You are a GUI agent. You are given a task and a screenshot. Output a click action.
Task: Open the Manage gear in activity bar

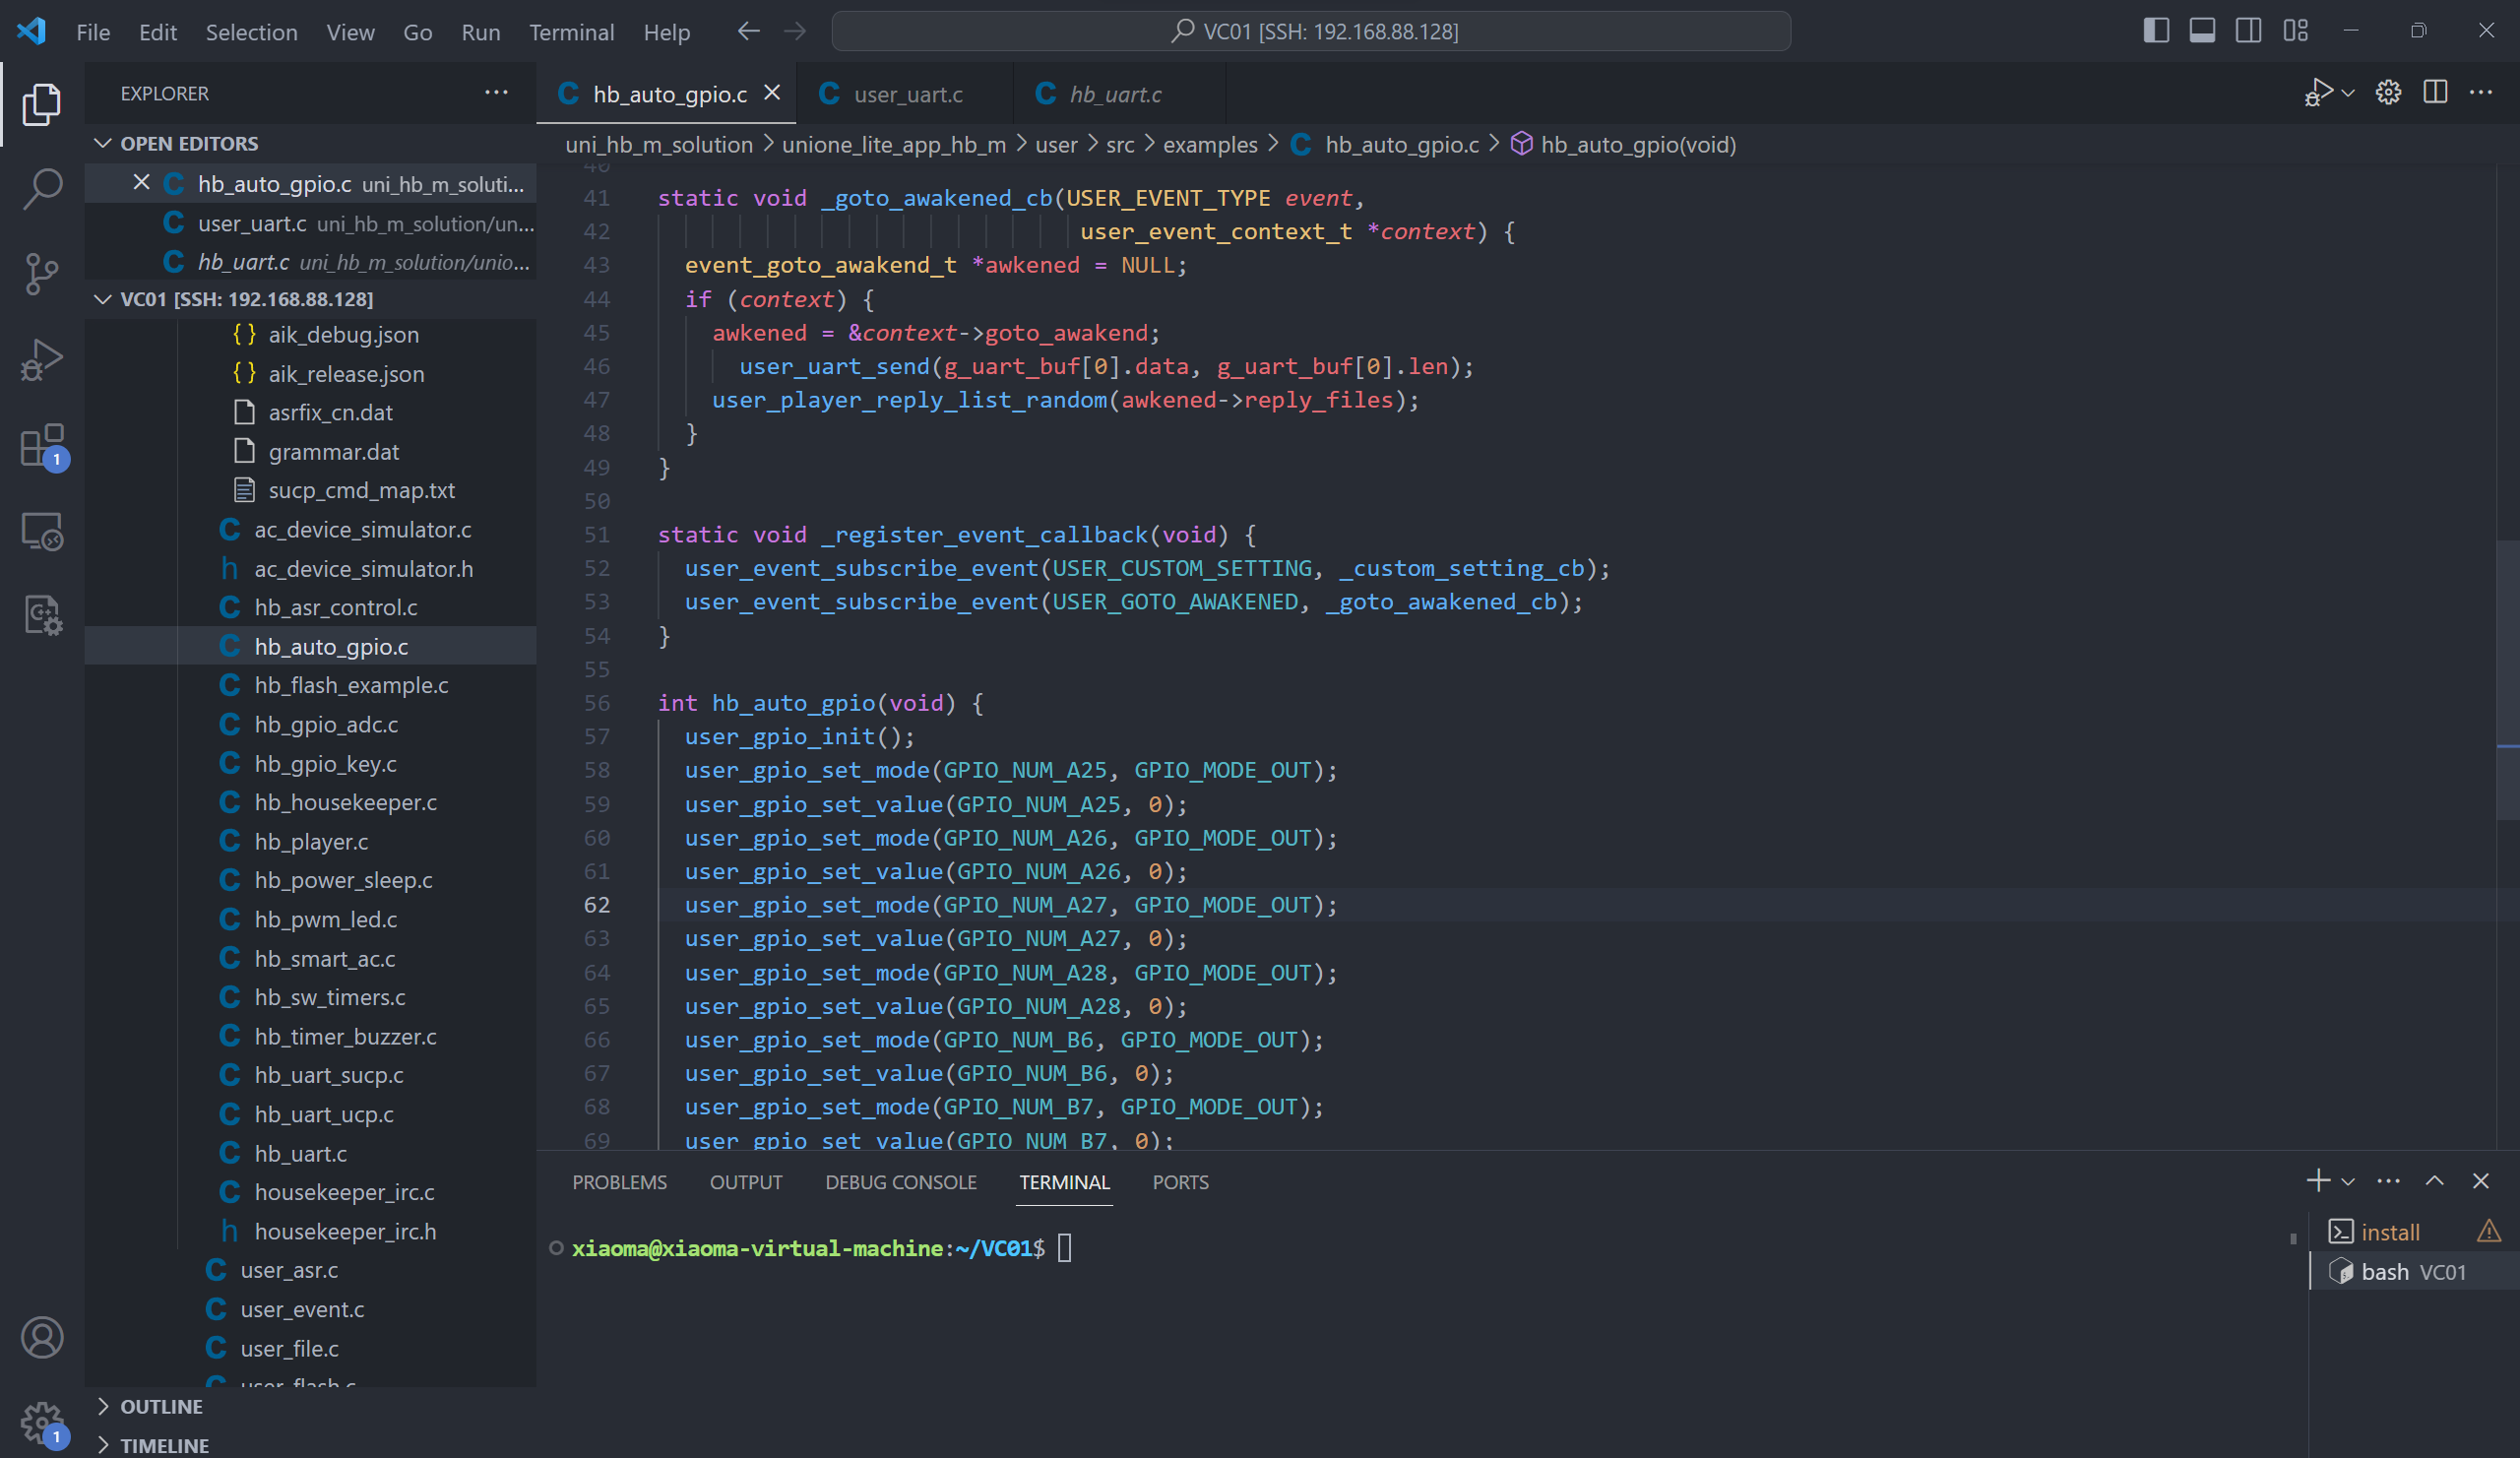(41, 1421)
